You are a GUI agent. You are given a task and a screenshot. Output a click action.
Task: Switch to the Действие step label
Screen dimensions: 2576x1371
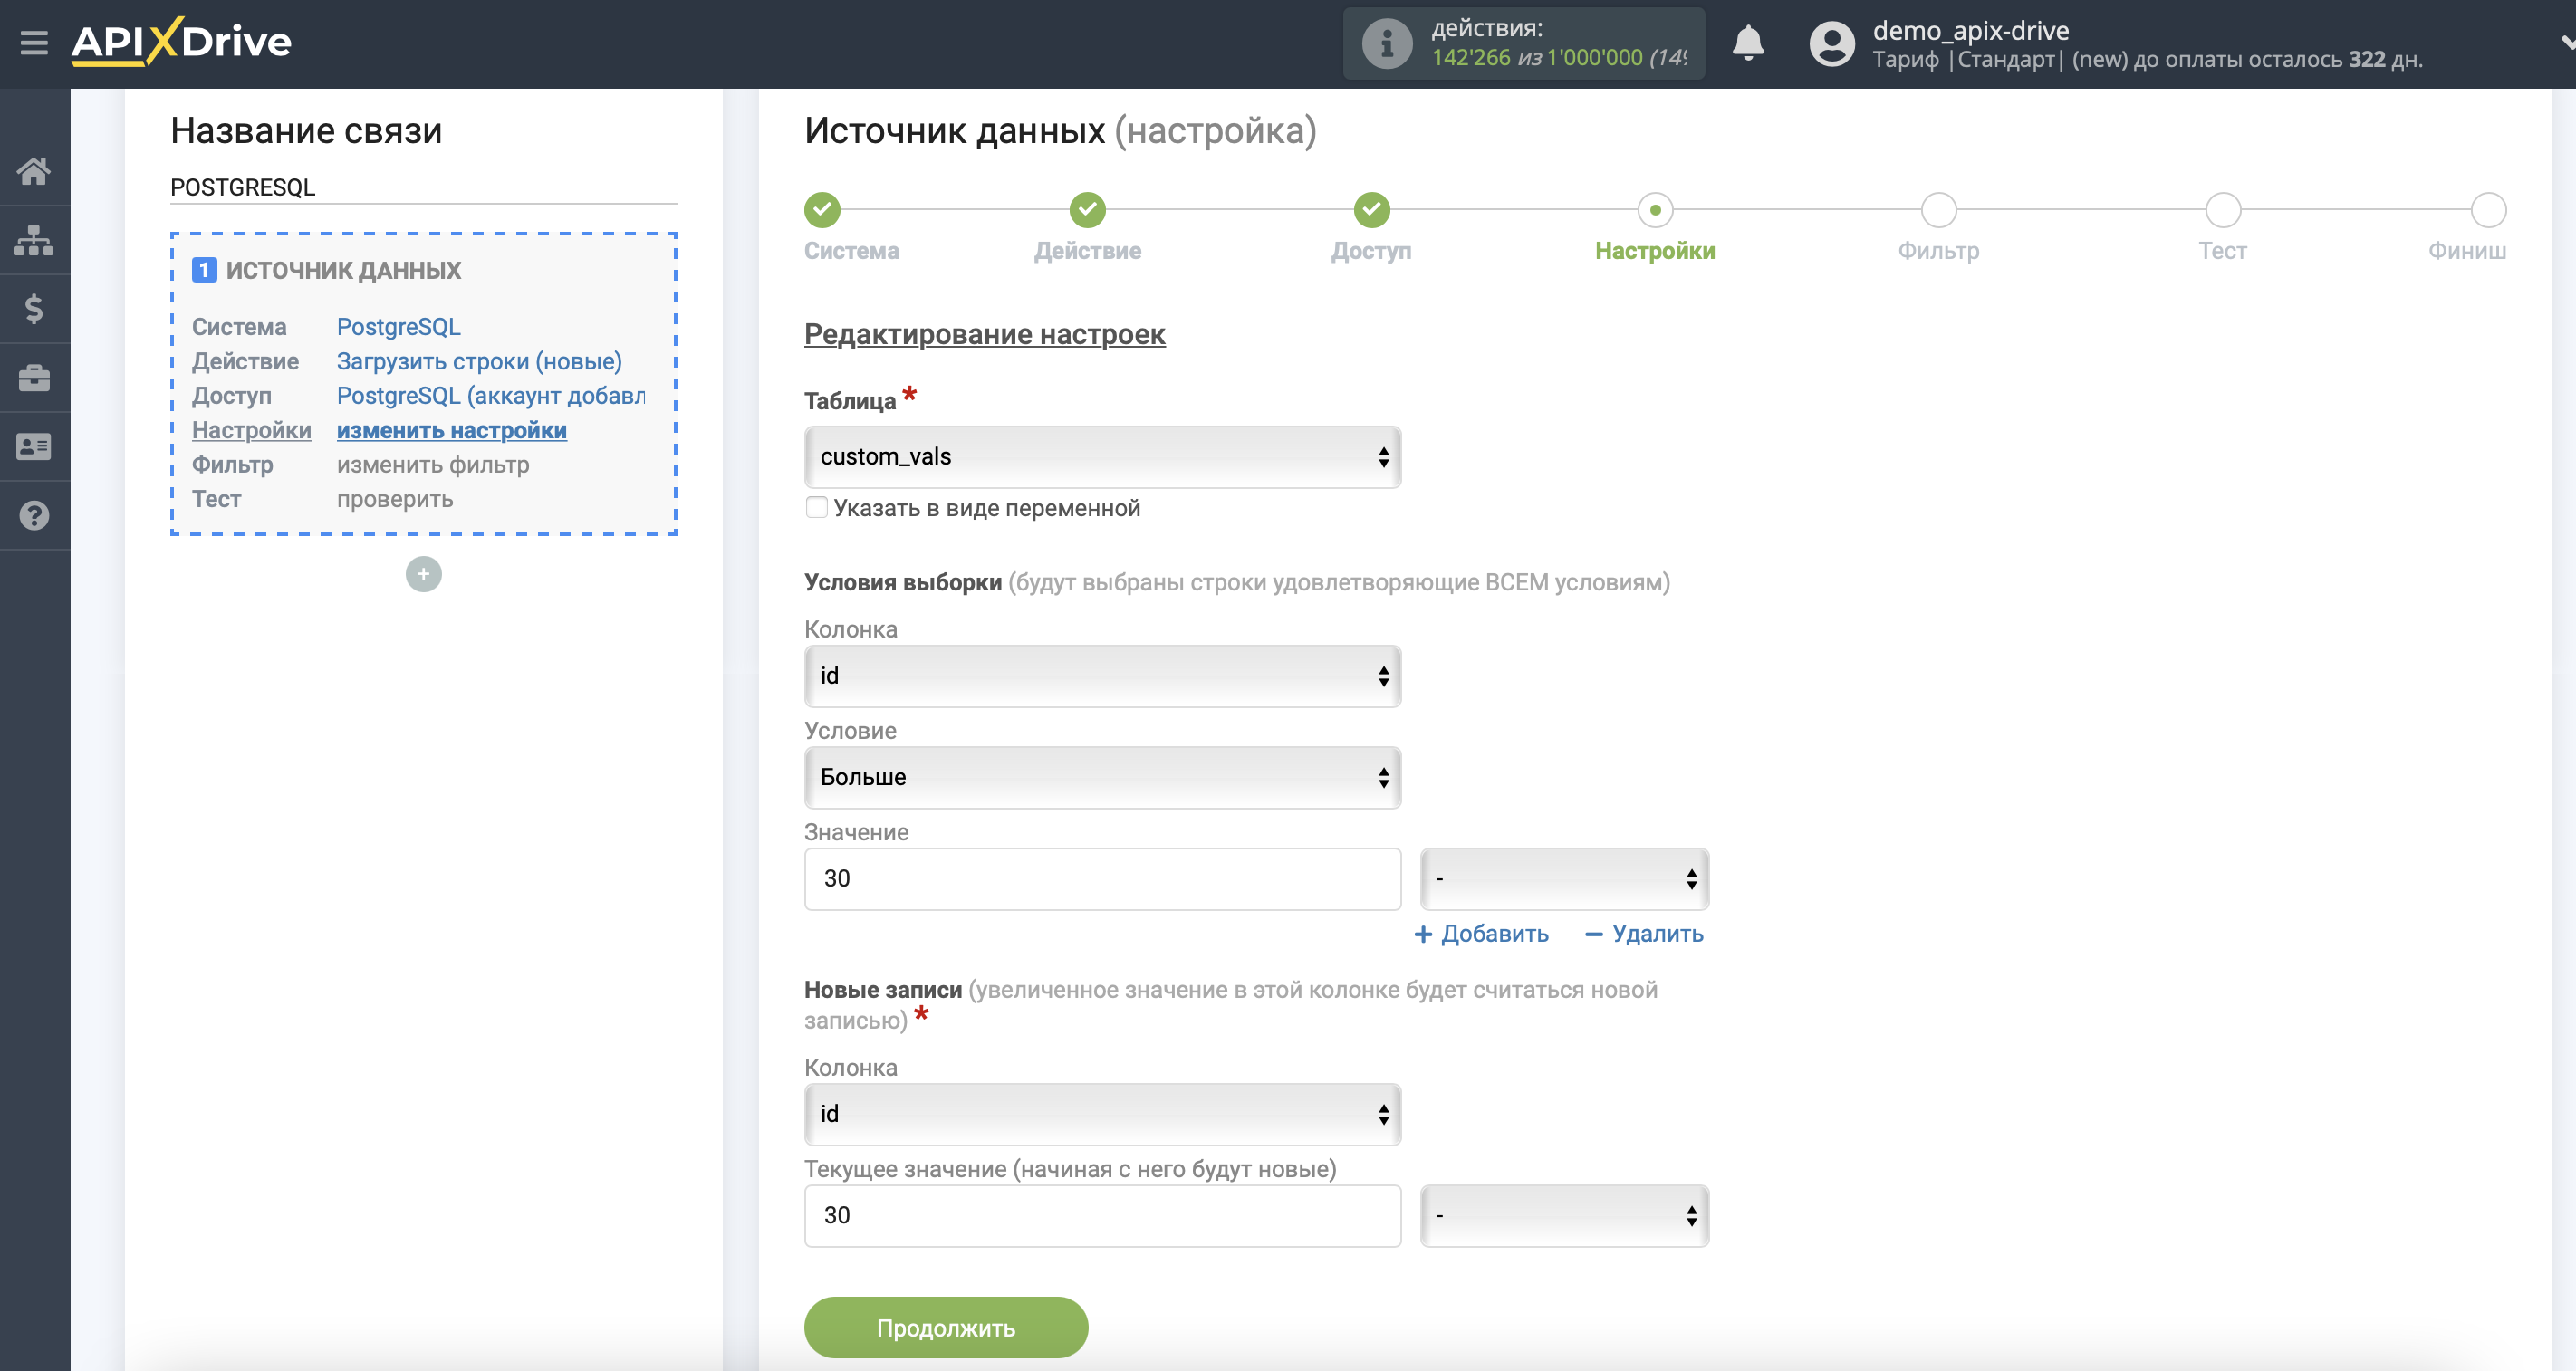tap(1087, 251)
